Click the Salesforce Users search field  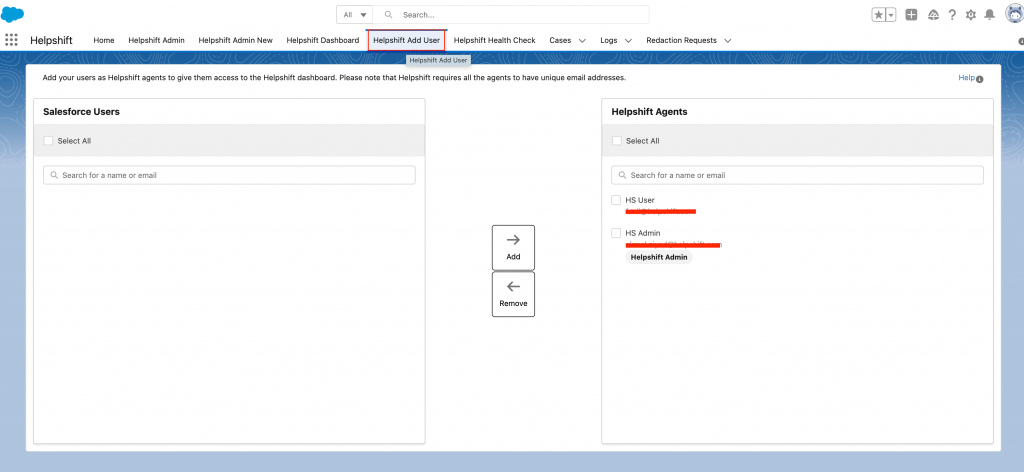(x=229, y=175)
